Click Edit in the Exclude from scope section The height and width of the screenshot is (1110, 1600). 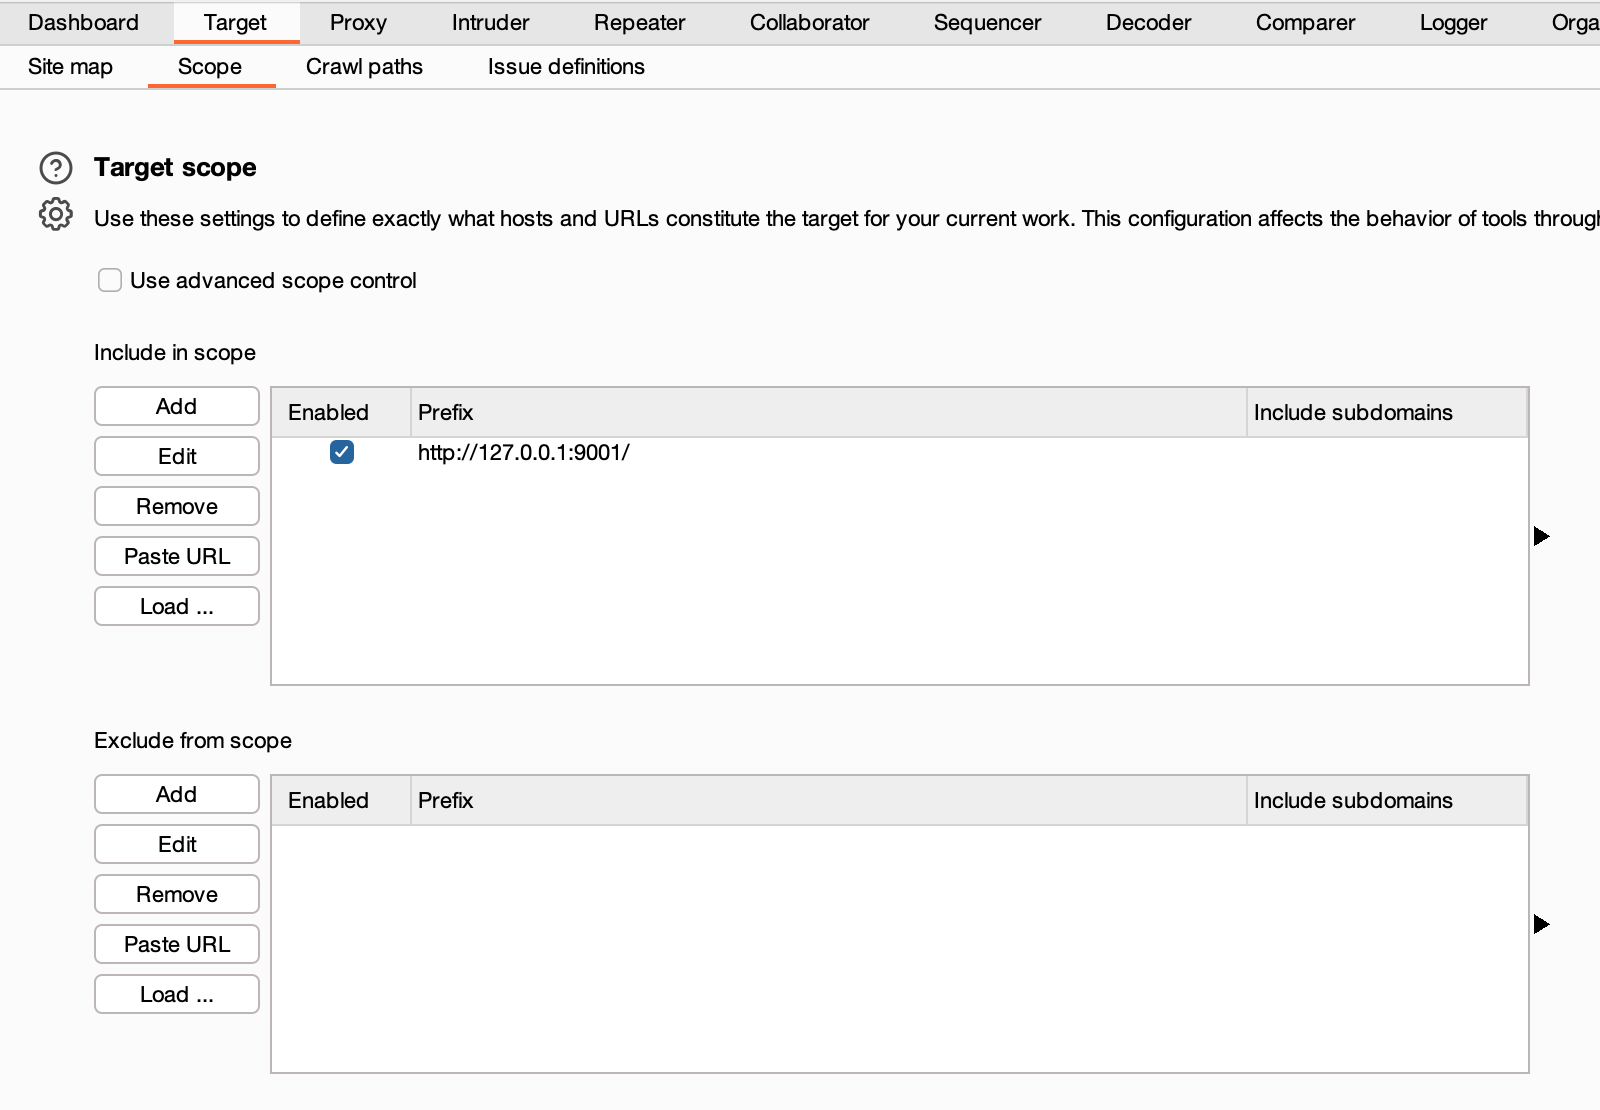click(177, 845)
